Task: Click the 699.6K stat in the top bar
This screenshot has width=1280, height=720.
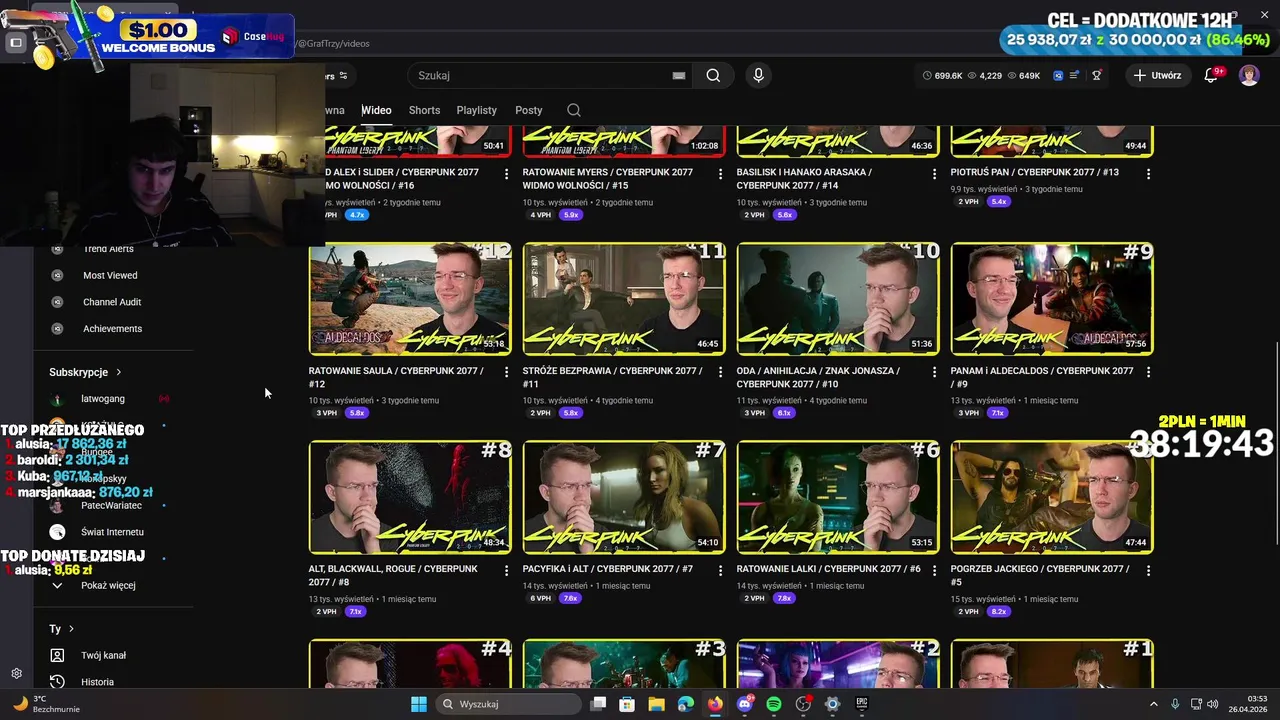Action: (942, 75)
